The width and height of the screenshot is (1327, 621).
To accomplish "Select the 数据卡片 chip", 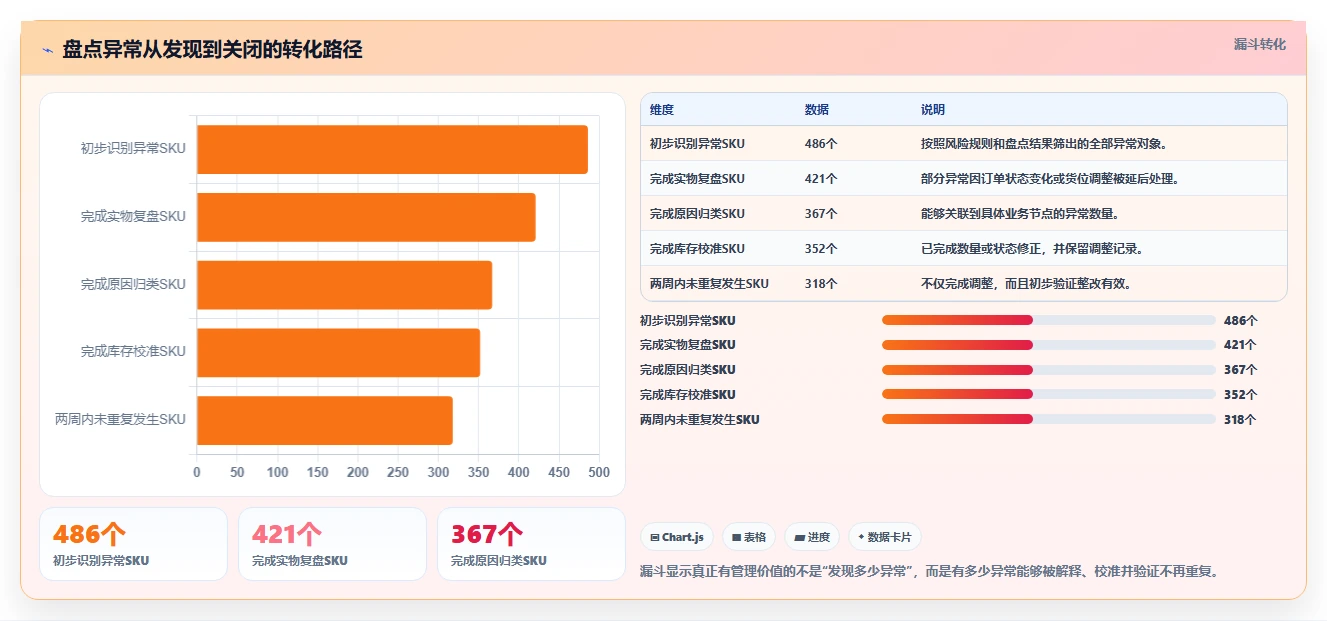I will coord(884,537).
